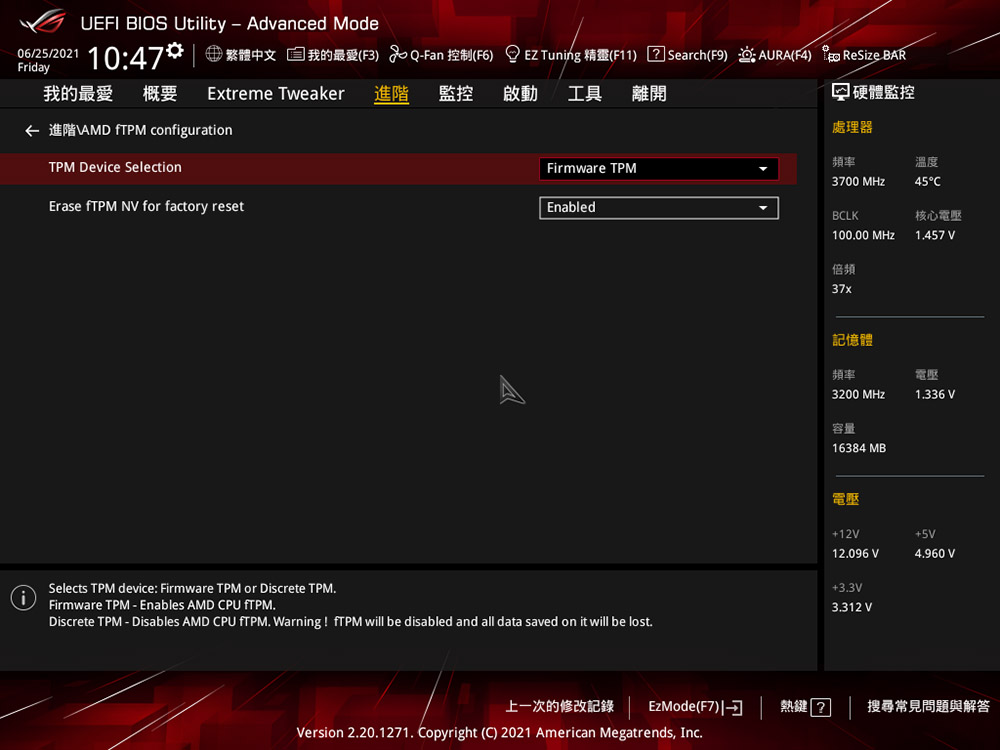The height and width of the screenshot is (750, 1000).
Task: Click the EzMode exit arrow icon
Action: point(733,707)
